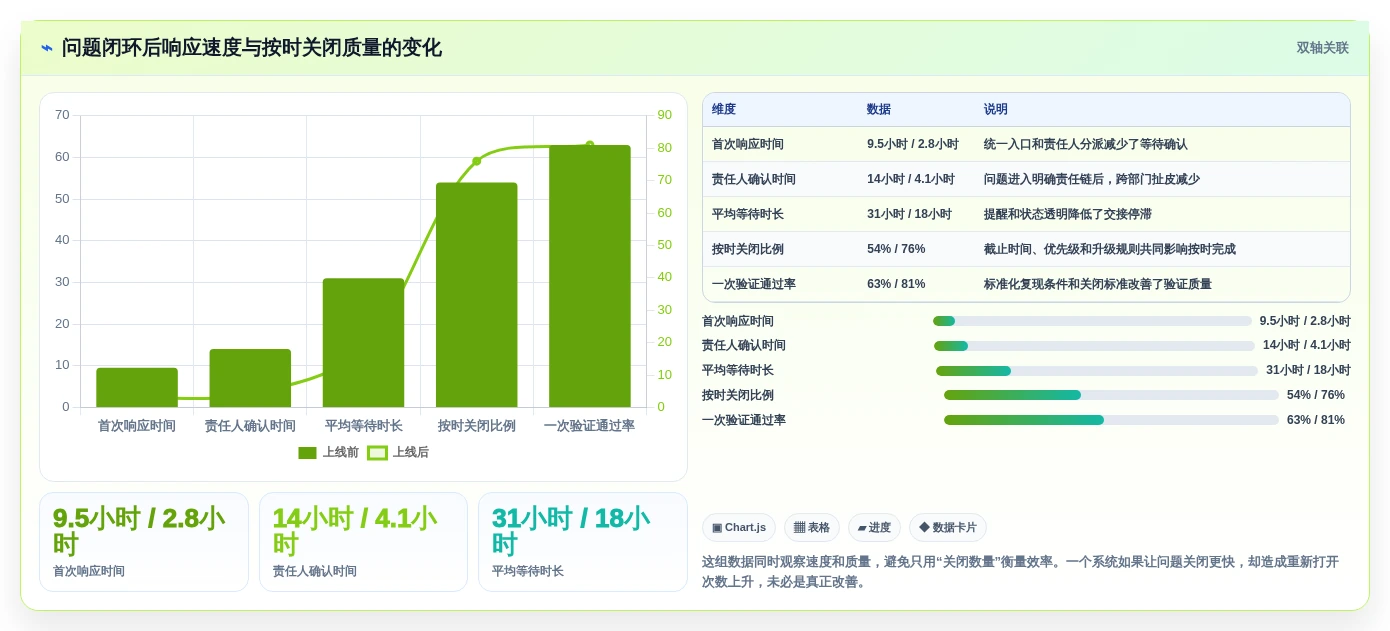Click the 一次验证通过率 progress bar
Screen dimensions: 1390x631
[1111, 420]
